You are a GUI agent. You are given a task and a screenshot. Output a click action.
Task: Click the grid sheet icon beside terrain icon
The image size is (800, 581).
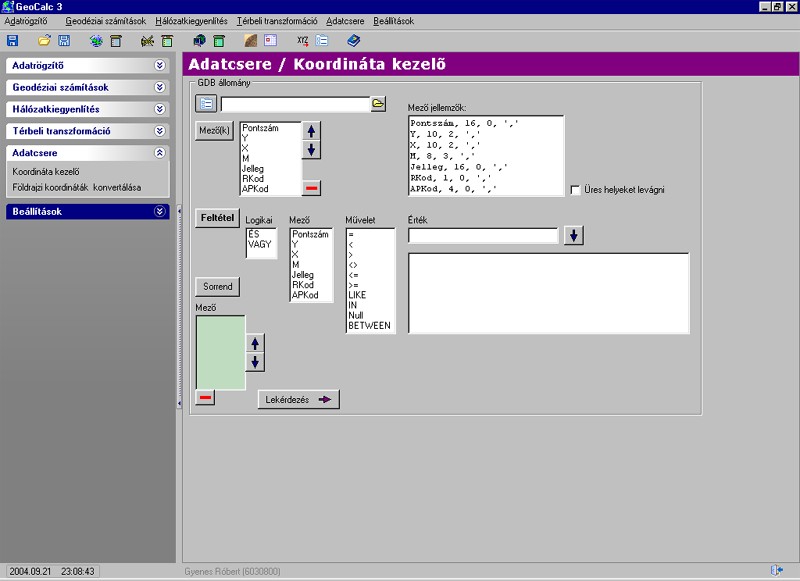270,40
